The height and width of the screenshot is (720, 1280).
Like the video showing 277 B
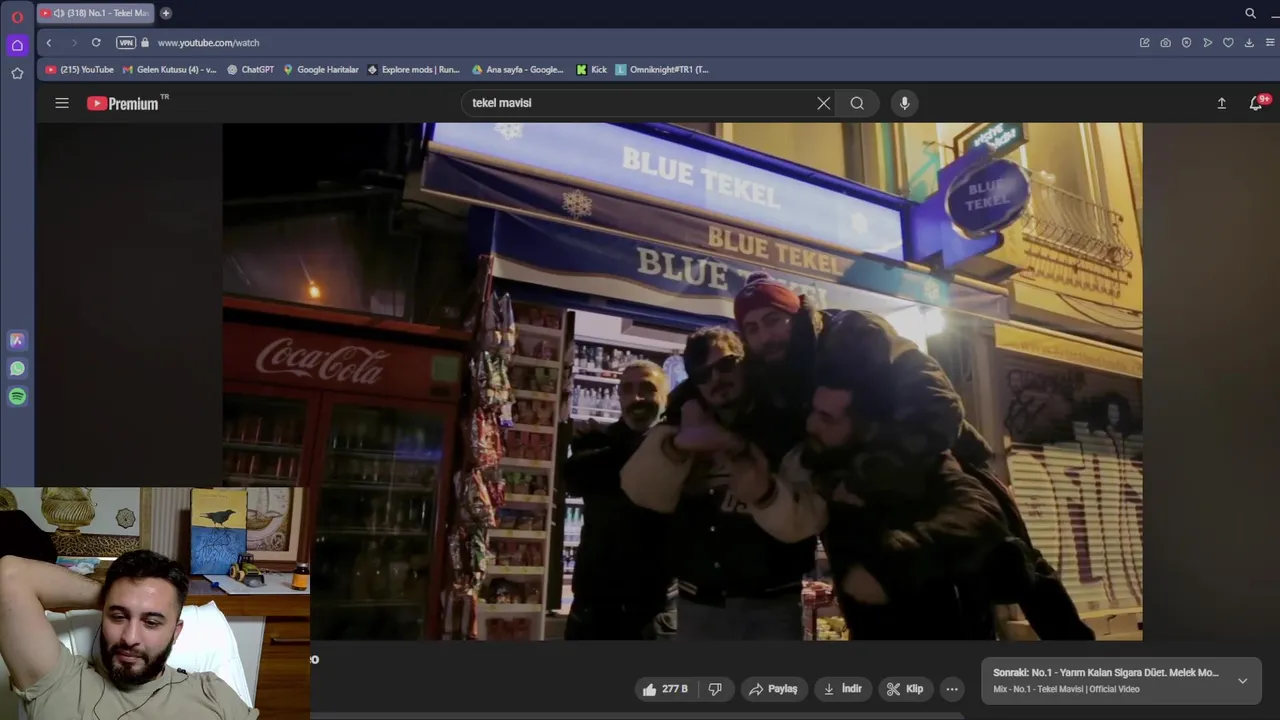pyautogui.click(x=665, y=689)
